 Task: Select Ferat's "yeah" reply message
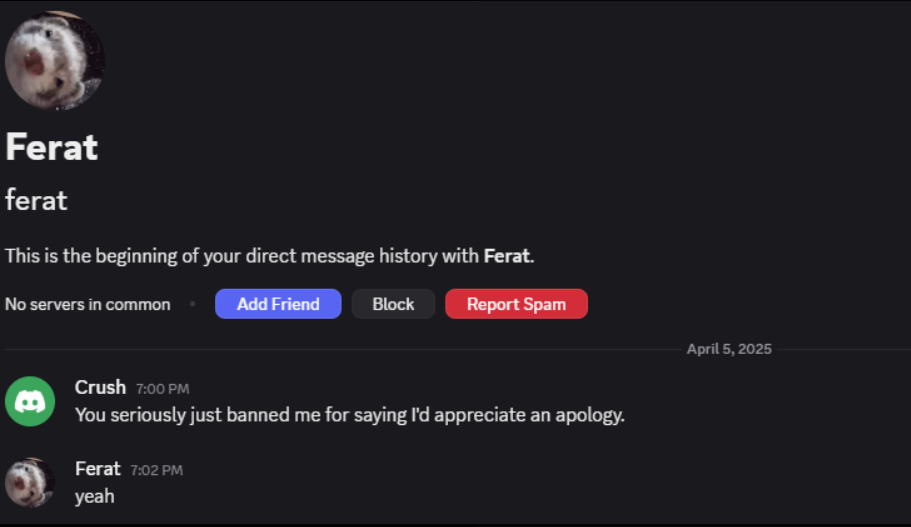(95, 496)
